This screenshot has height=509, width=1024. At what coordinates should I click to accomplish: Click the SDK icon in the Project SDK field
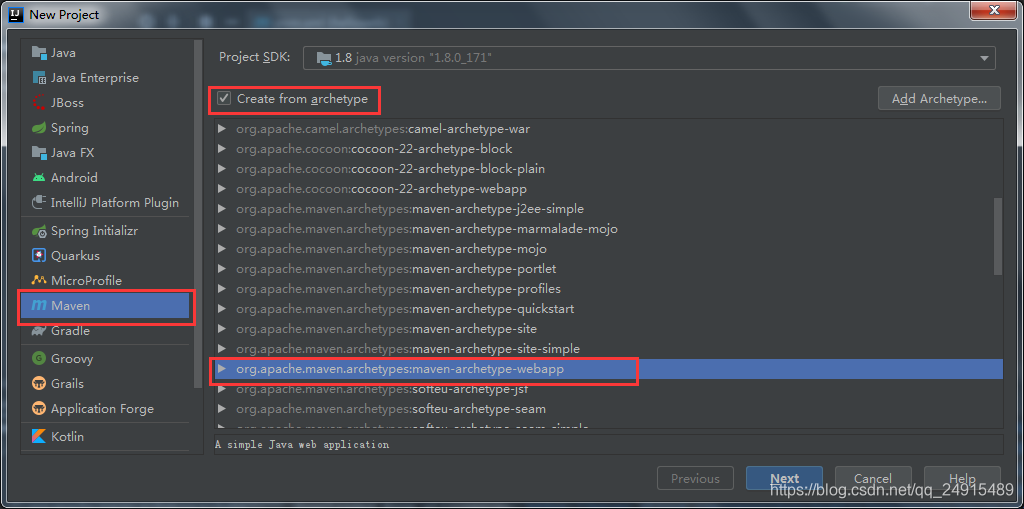(x=323, y=58)
